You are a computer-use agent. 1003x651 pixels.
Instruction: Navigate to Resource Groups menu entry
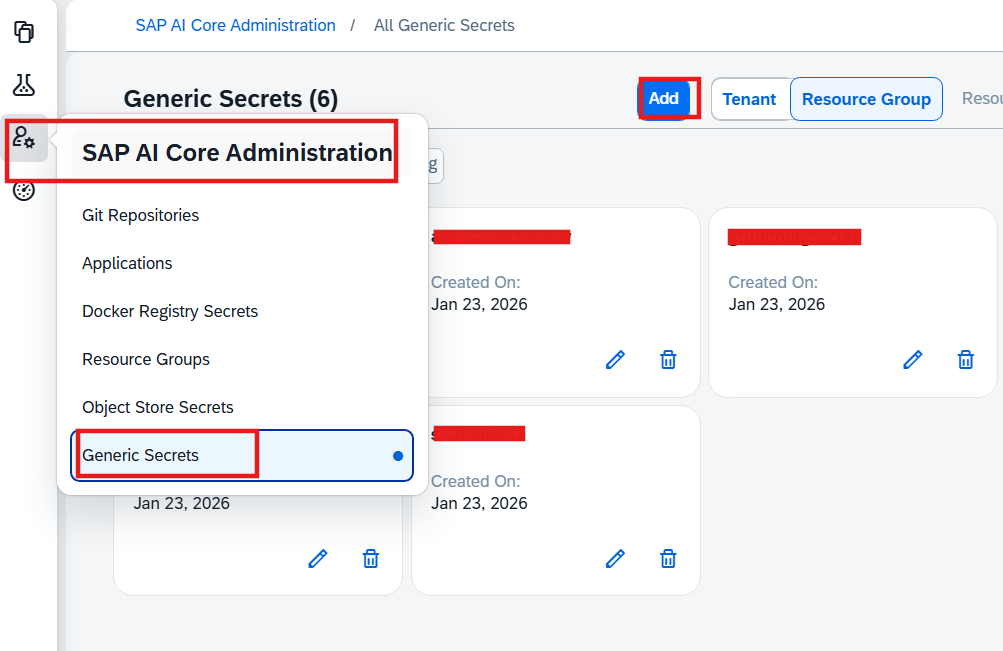[x=242, y=359]
